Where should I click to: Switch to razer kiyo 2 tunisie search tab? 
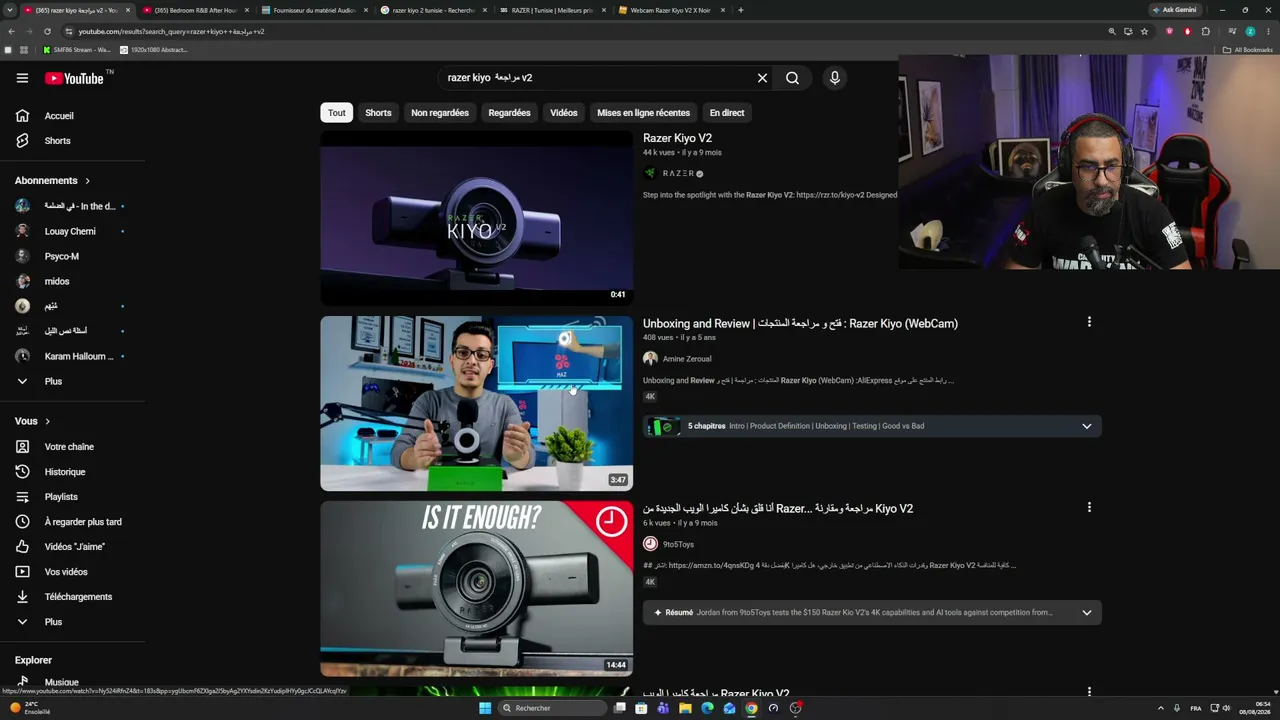click(x=432, y=10)
